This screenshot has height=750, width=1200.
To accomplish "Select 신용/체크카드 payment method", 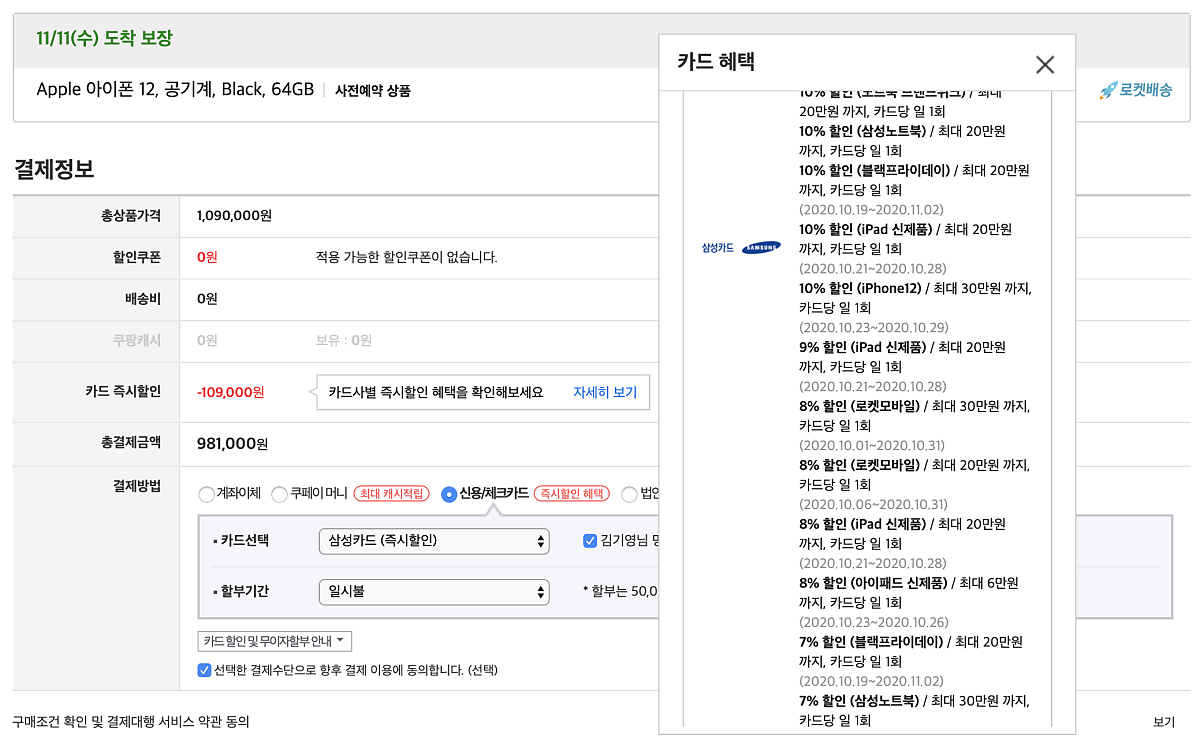I will pos(449,494).
